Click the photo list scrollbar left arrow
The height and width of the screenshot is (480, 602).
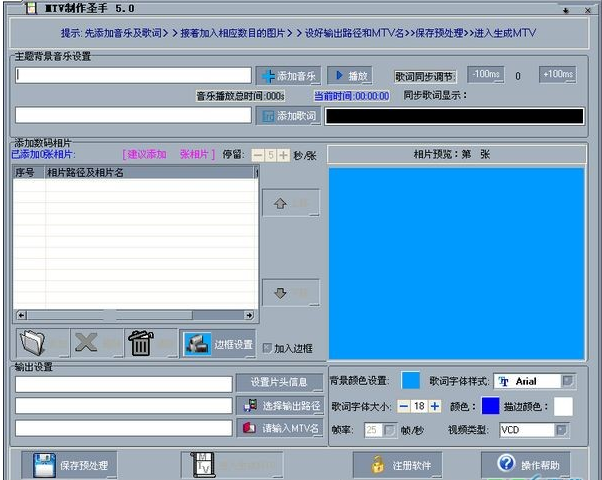22,315
